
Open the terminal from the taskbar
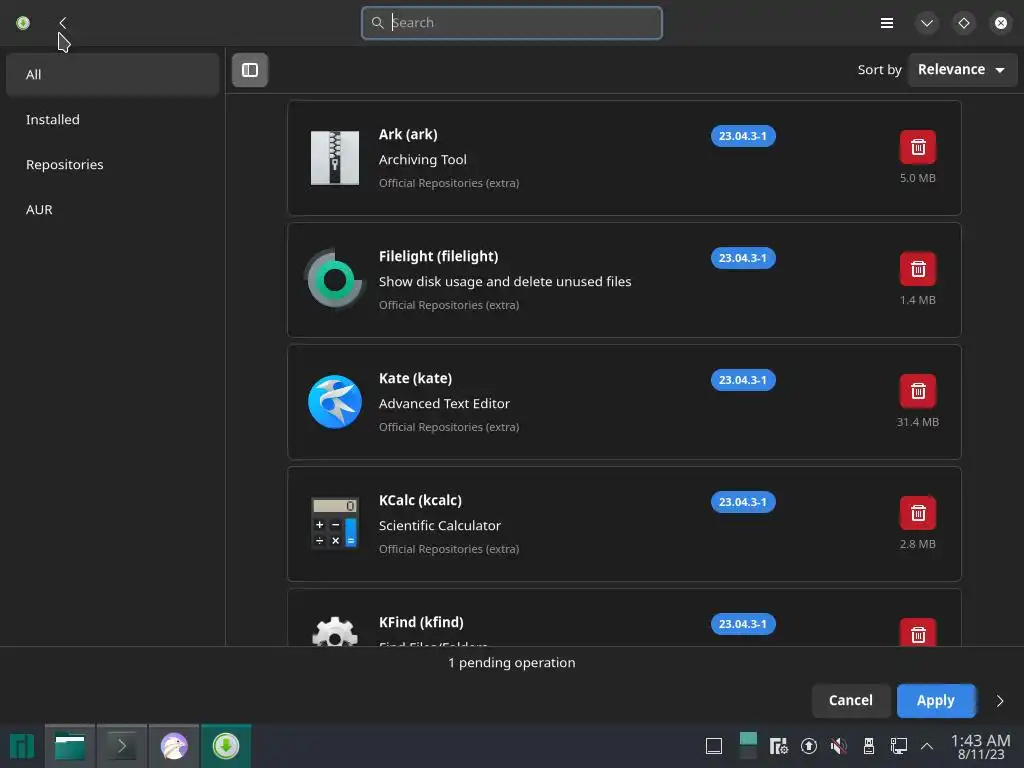coord(121,746)
